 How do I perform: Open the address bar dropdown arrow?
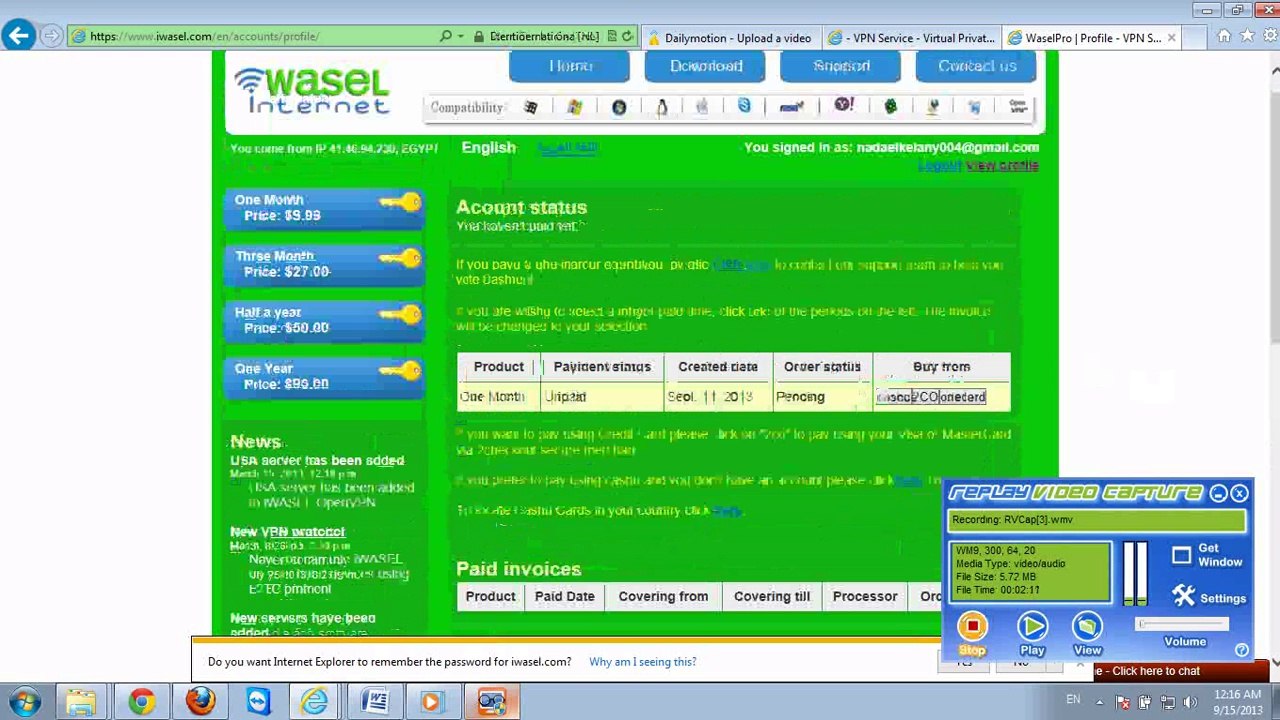pyautogui.click(x=460, y=37)
